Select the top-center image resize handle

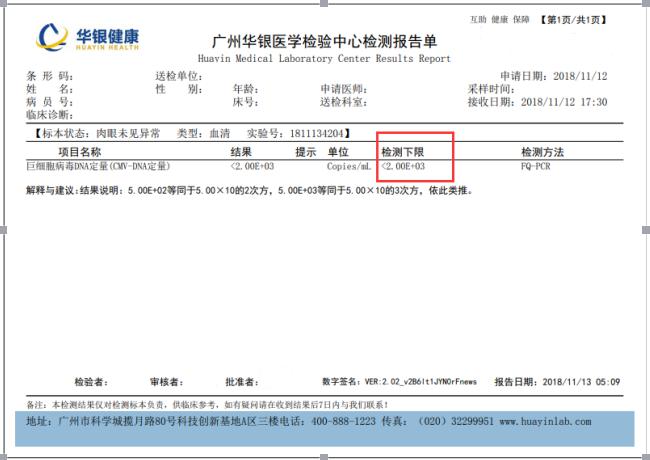324,3
